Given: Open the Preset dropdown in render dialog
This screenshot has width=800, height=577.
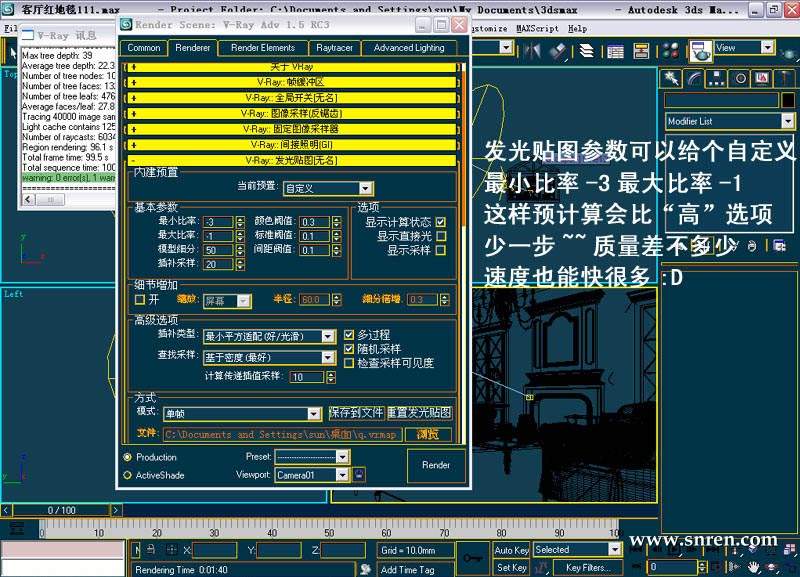Looking at the screenshot, I should tap(312, 457).
